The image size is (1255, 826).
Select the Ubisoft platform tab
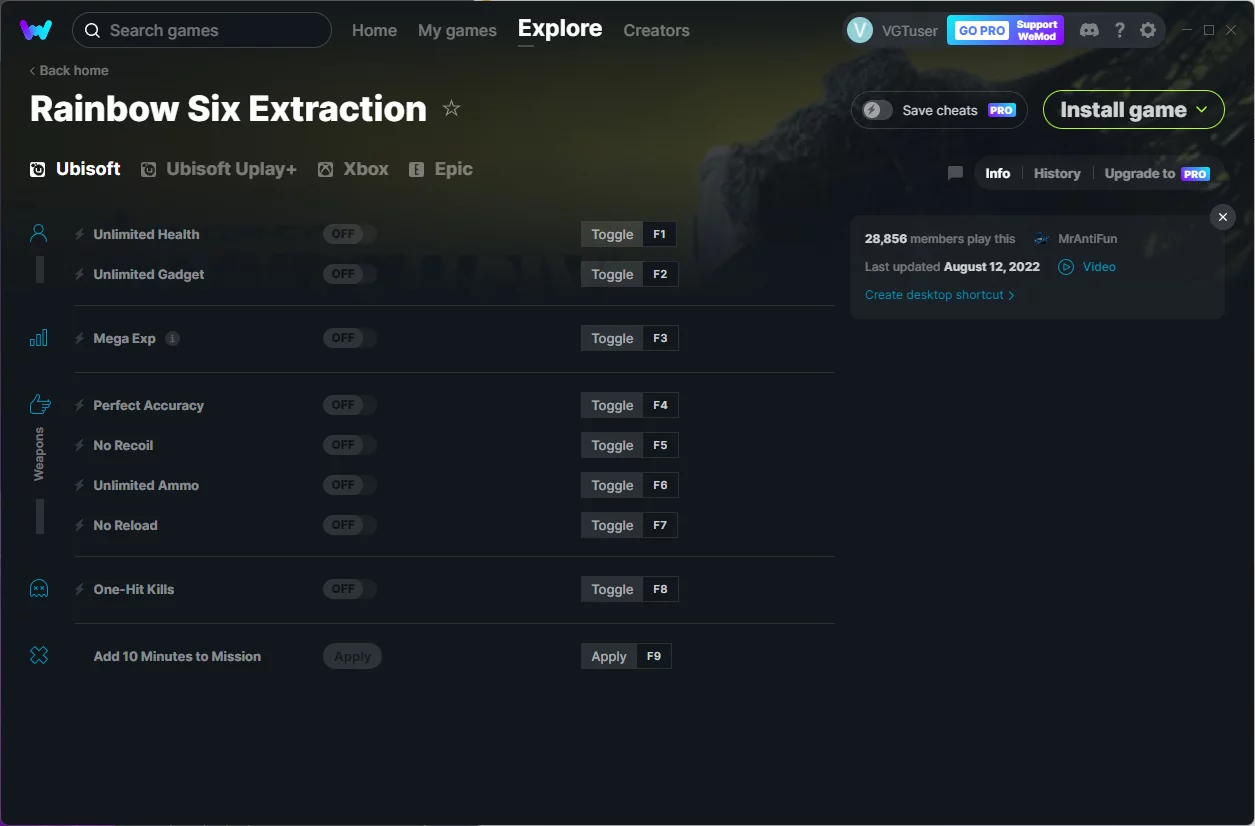tap(75, 169)
